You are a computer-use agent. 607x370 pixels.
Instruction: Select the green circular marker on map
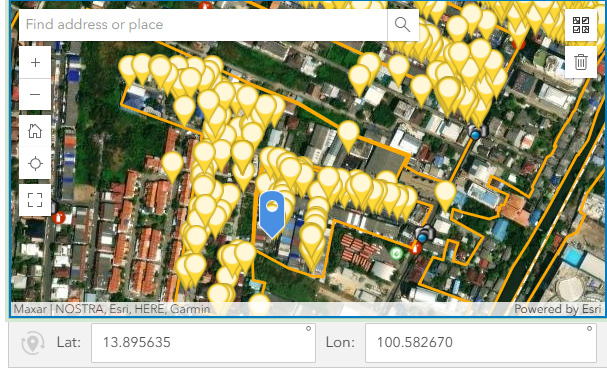click(x=396, y=254)
